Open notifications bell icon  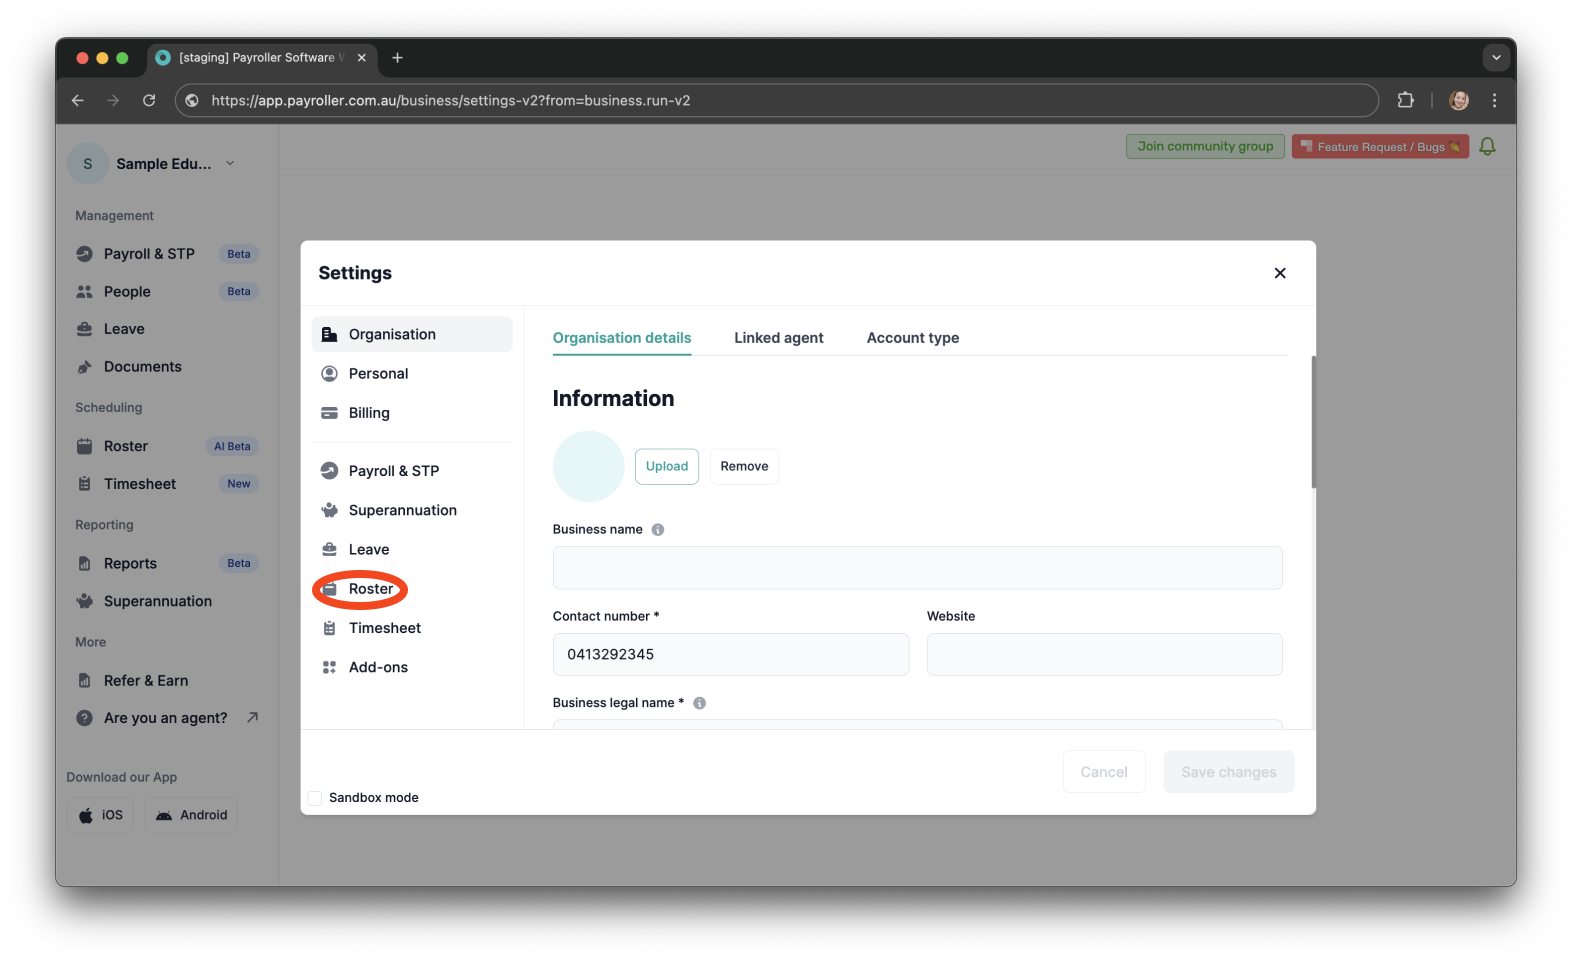(x=1487, y=146)
